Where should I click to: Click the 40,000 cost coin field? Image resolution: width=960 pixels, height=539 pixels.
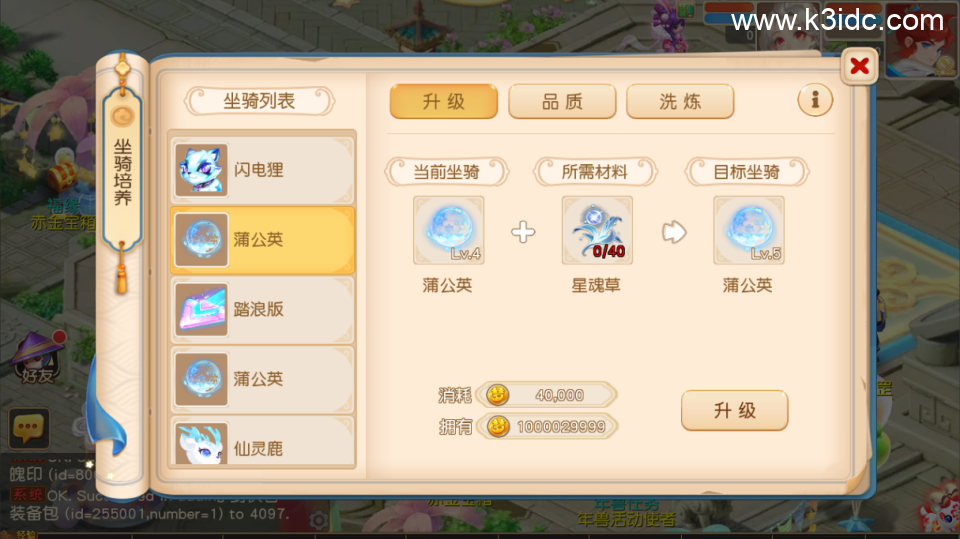pyautogui.click(x=547, y=395)
